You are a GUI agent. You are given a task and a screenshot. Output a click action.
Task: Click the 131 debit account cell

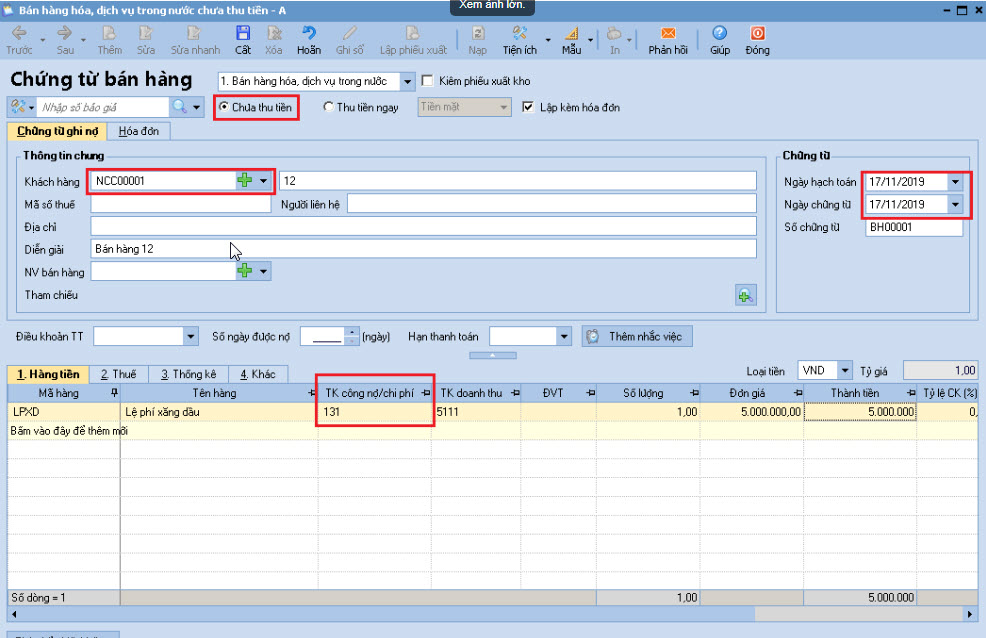[375, 412]
